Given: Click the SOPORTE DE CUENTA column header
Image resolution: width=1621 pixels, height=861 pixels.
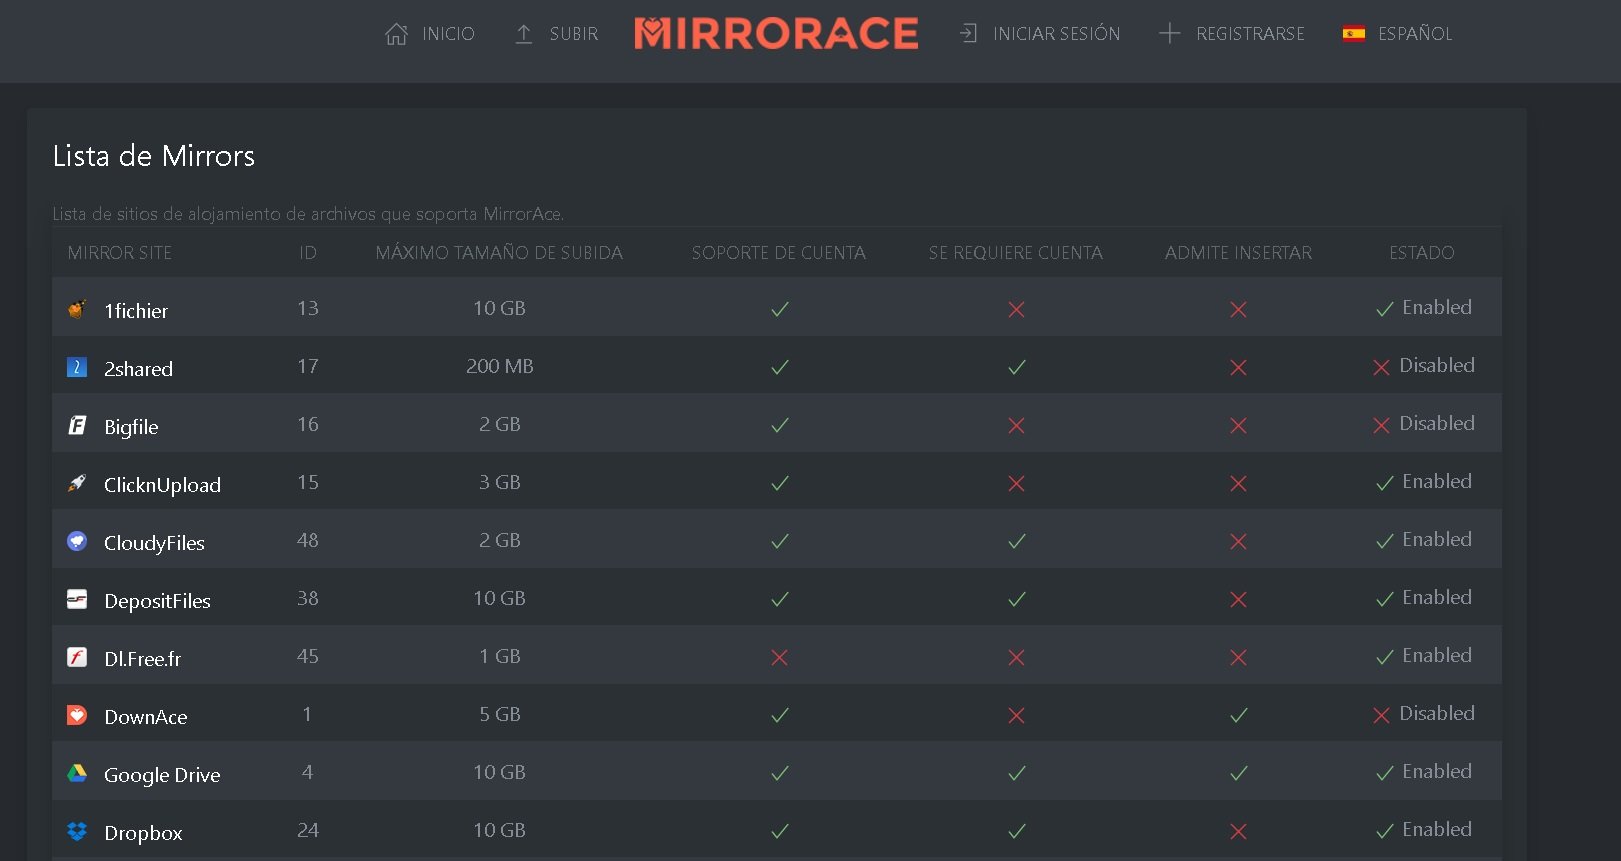Looking at the screenshot, I should 779,253.
